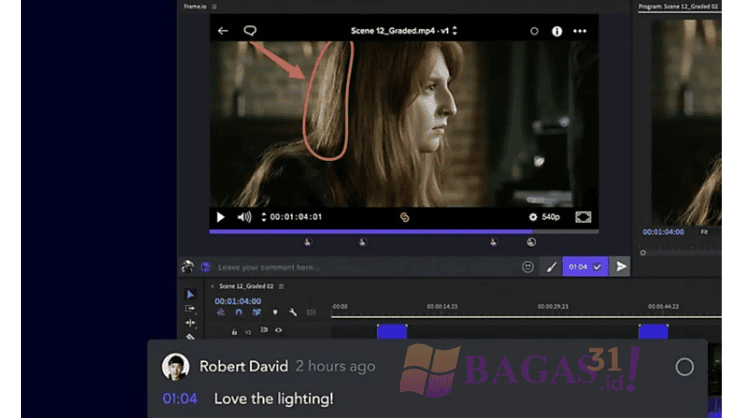Click the back arrow in Frame.io panel
This screenshot has height=418, width=743.
click(223, 31)
